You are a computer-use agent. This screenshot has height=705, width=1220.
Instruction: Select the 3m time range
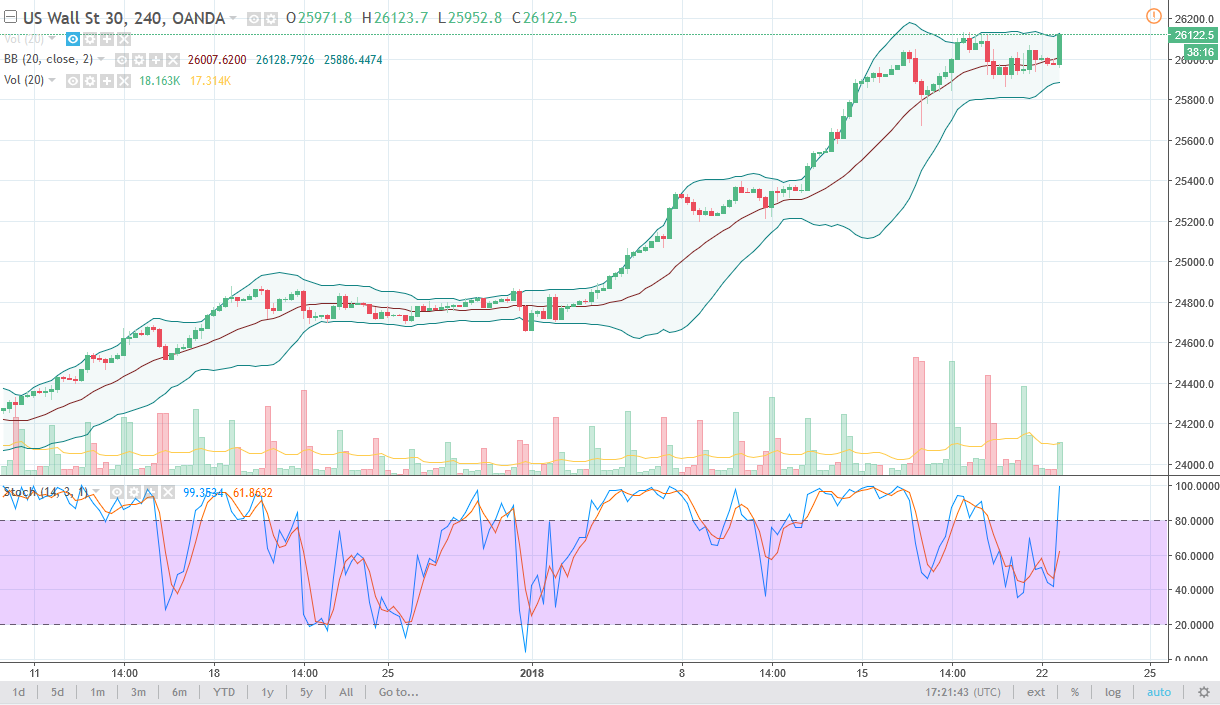[138, 692]
